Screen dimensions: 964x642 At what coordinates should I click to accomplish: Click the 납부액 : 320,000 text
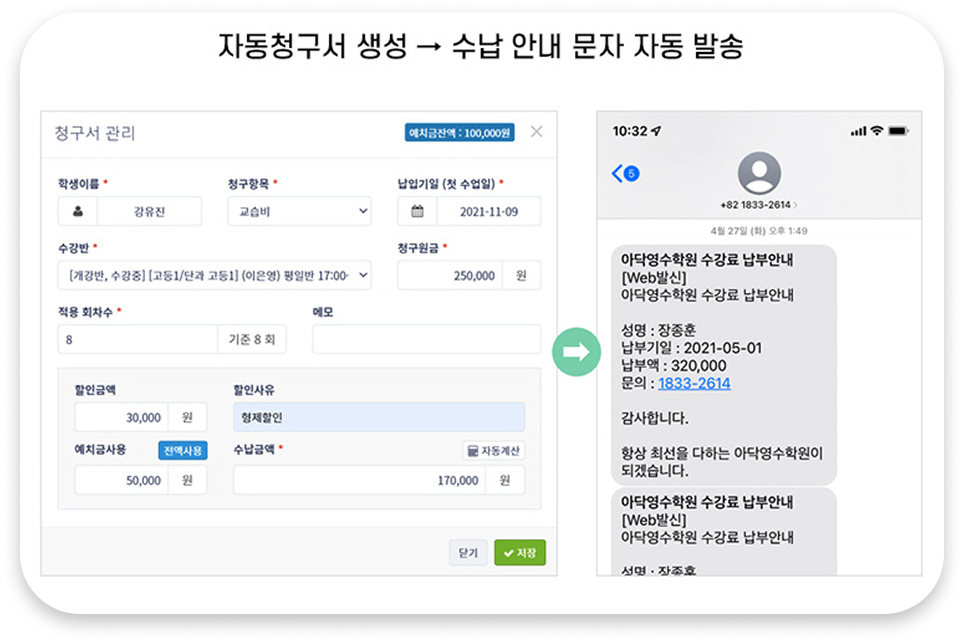click(x=674, y=366)
